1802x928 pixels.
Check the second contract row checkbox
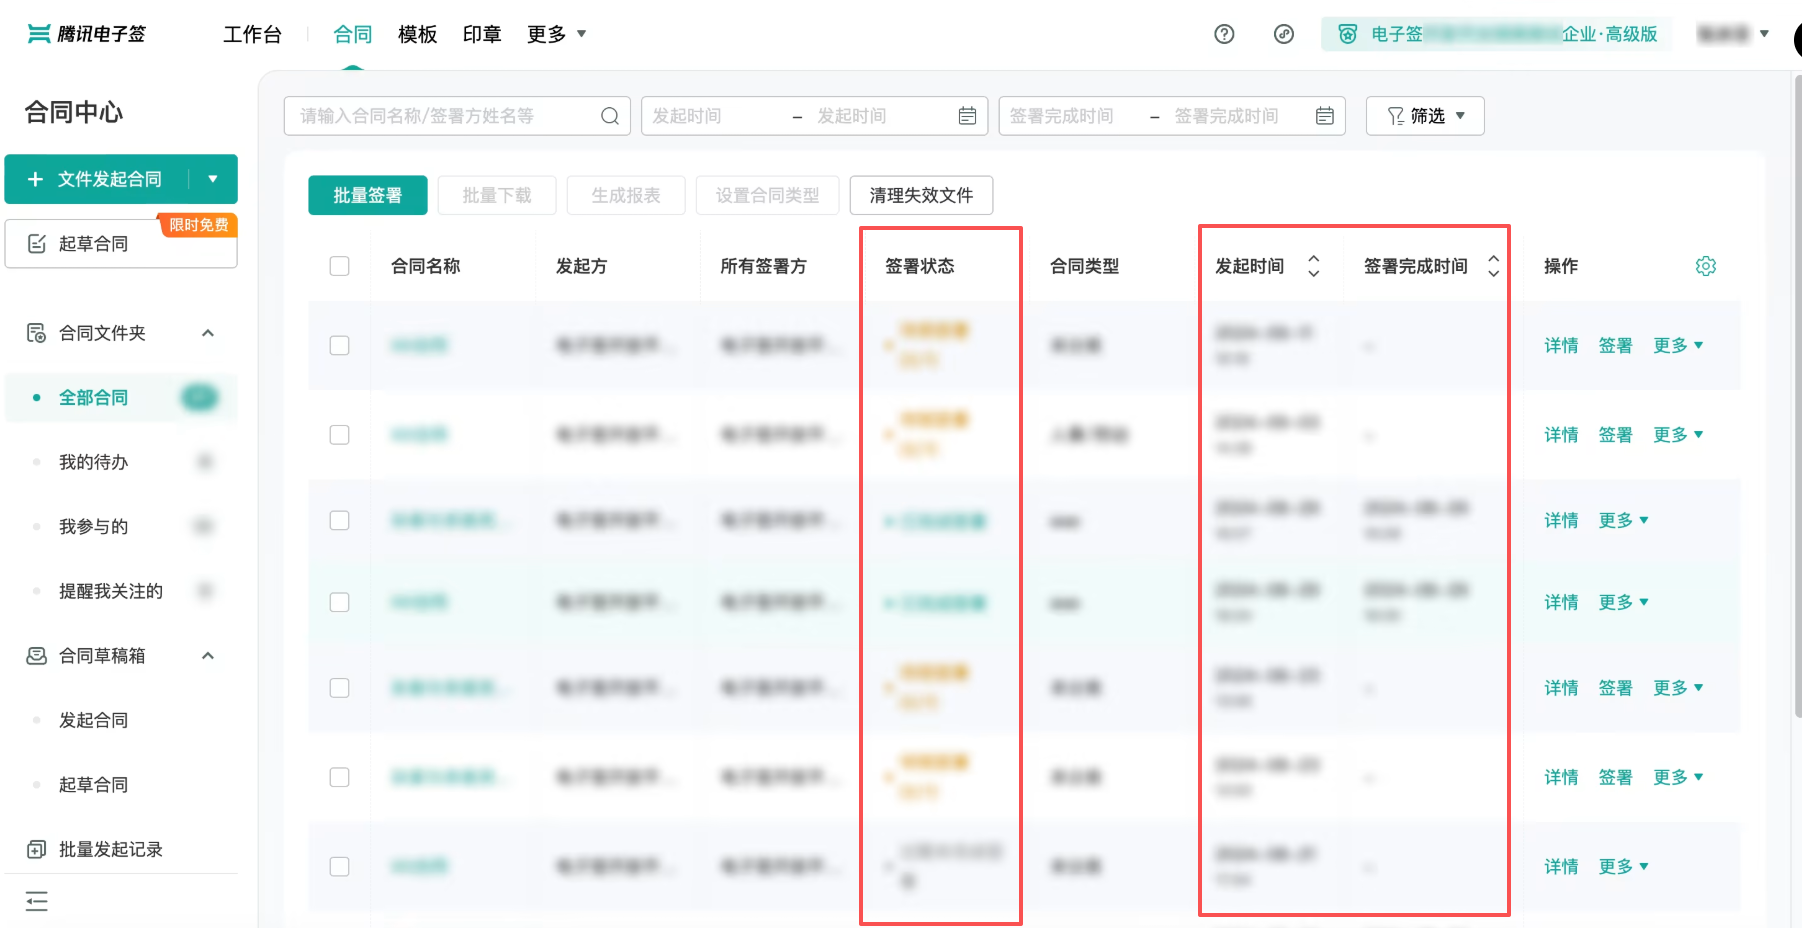pyautogui.click(x=340, y=434)
